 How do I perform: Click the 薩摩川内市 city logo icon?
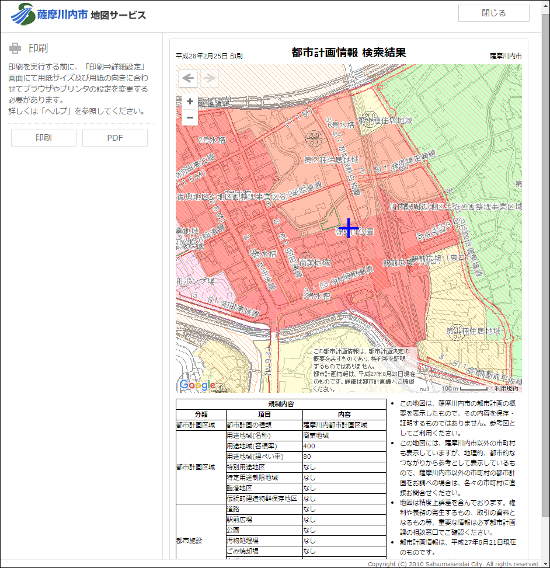click(x=22, y=14)
